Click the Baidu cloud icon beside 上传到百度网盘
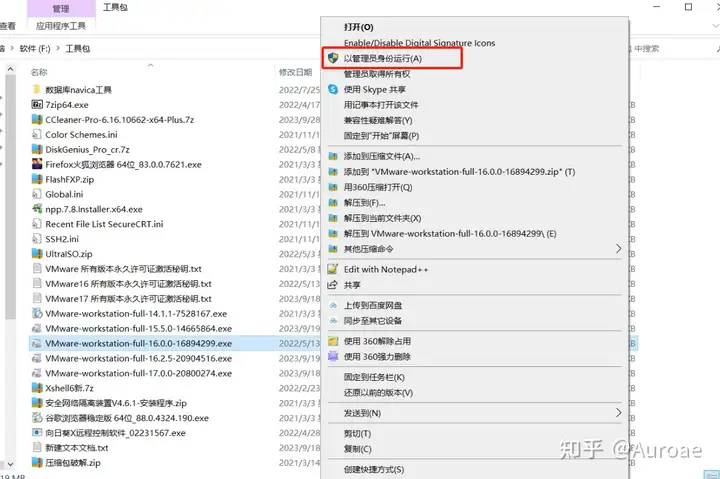The image size is (720, 479). pyautogui.click(x=333, y=305)
